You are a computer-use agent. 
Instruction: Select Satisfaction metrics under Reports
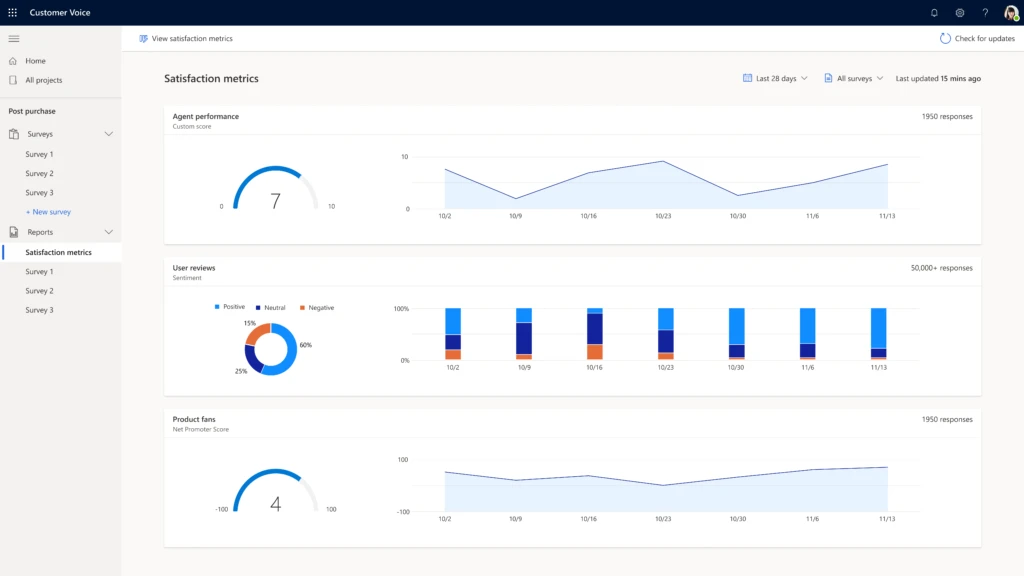[x=60, y=252]
